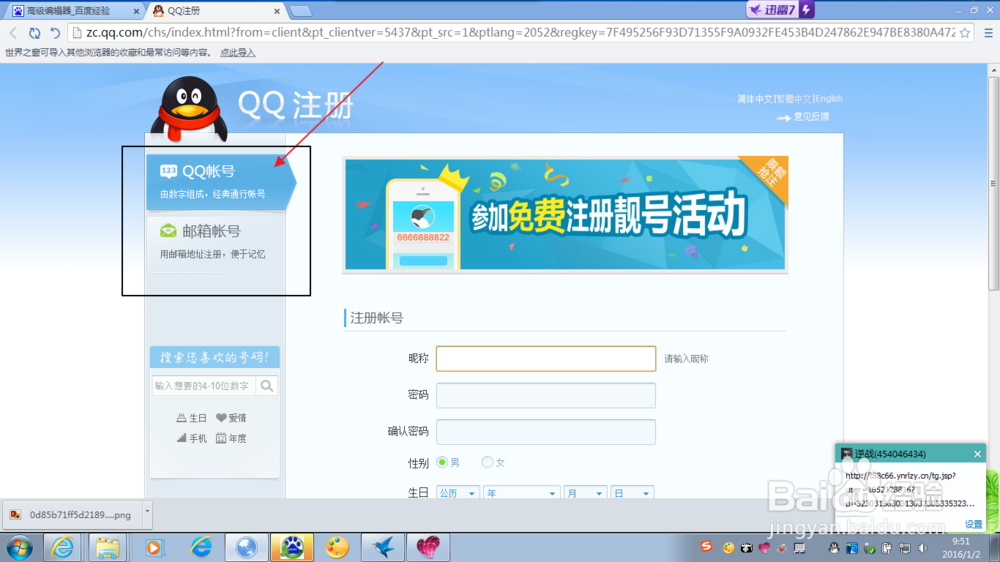Click the browser back arrow
This screenshot has width=1000, height=562.
[x=13, y=33]
